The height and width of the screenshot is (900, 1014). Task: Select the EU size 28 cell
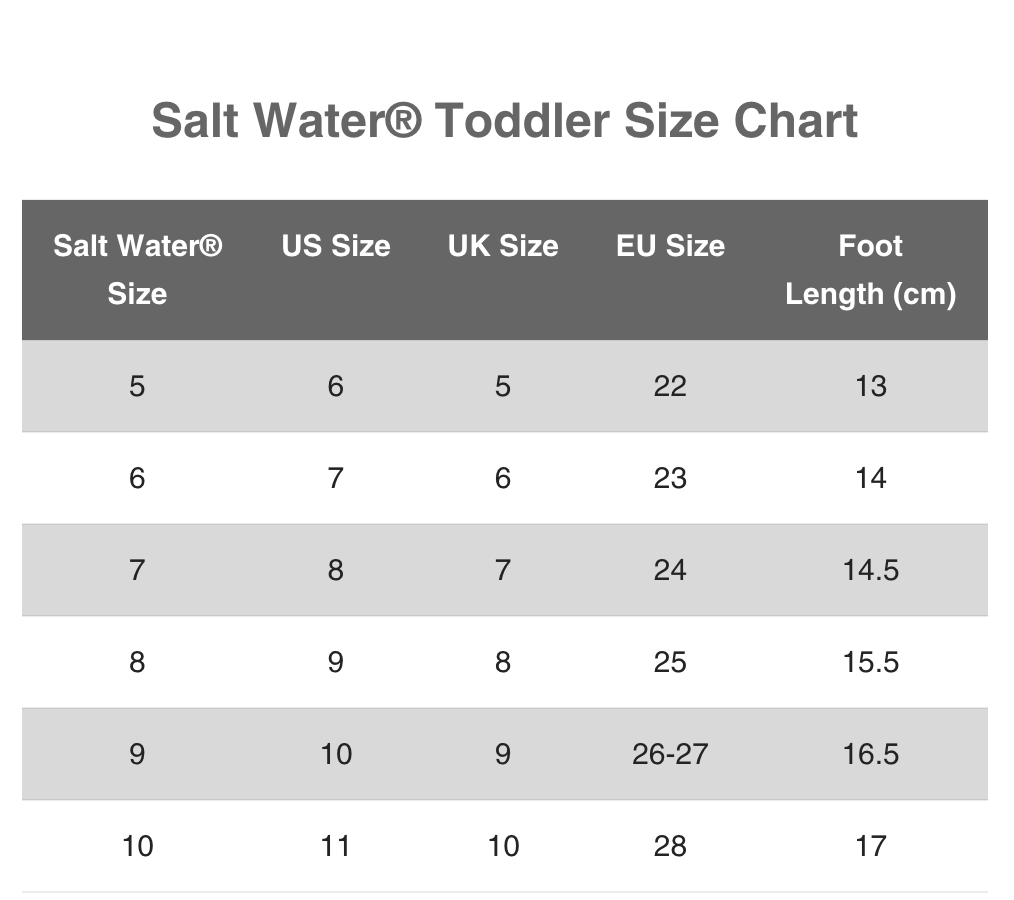[x=670, y=846]
